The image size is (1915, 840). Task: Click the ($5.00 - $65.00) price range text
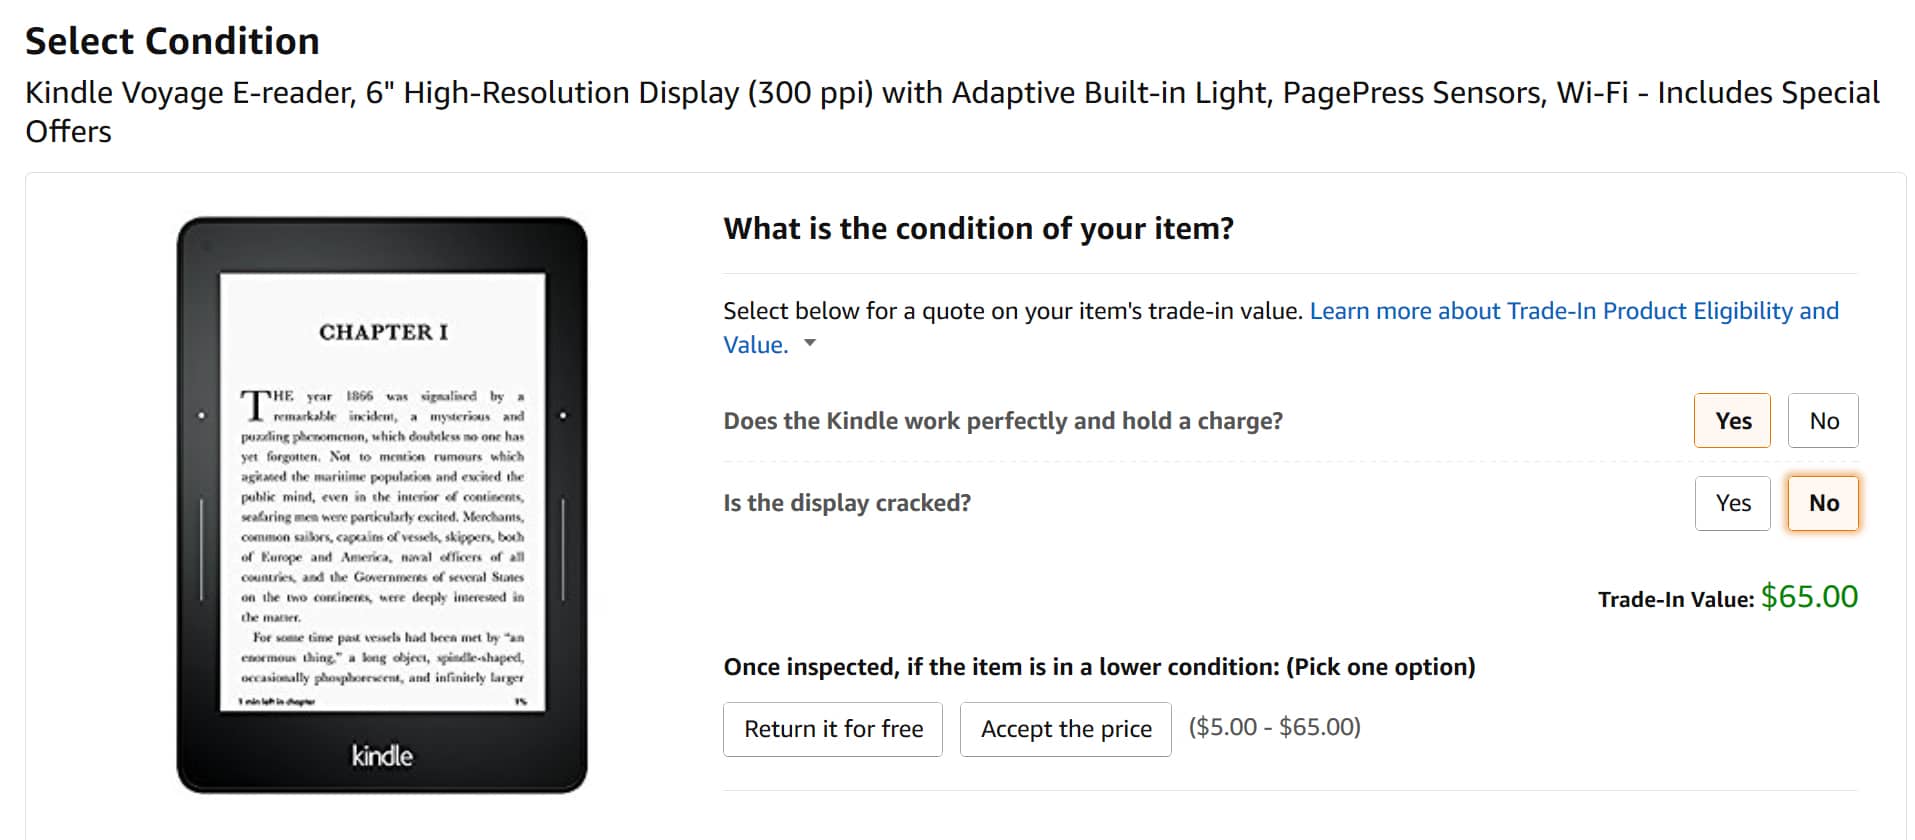1274,727
